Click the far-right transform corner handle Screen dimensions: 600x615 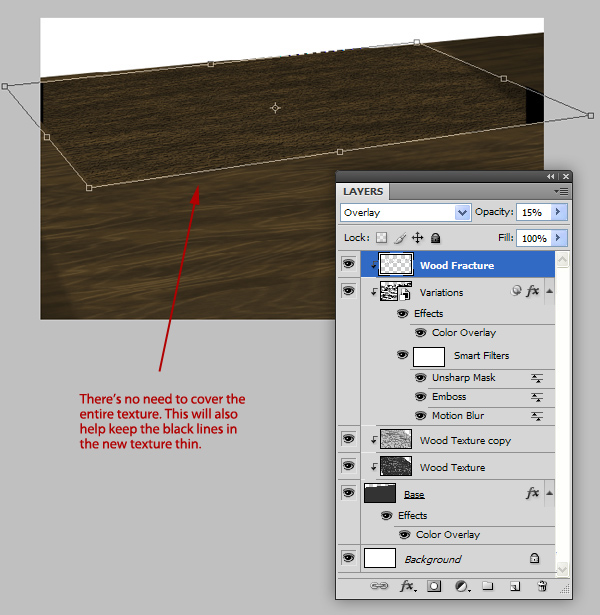tap(591, 115)
